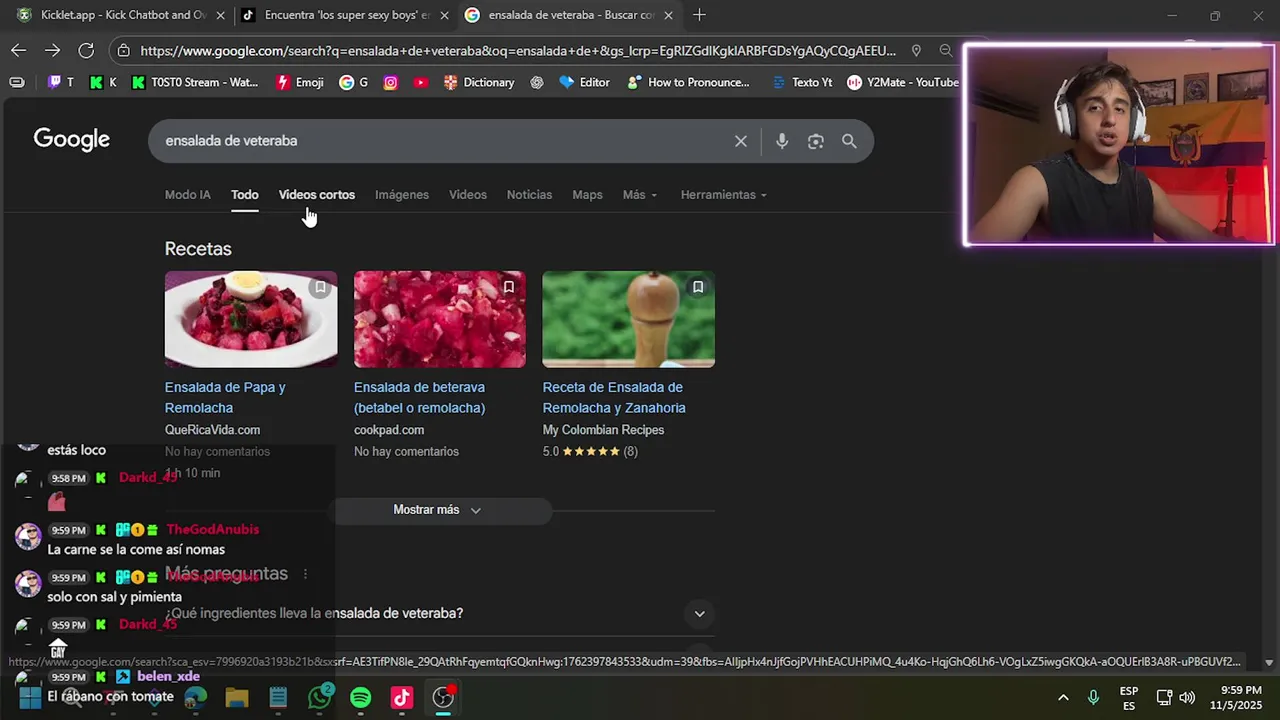Open the Dictionary bookmark
The width and height of the screenshot is (1280, 720).
click(479, 82)
